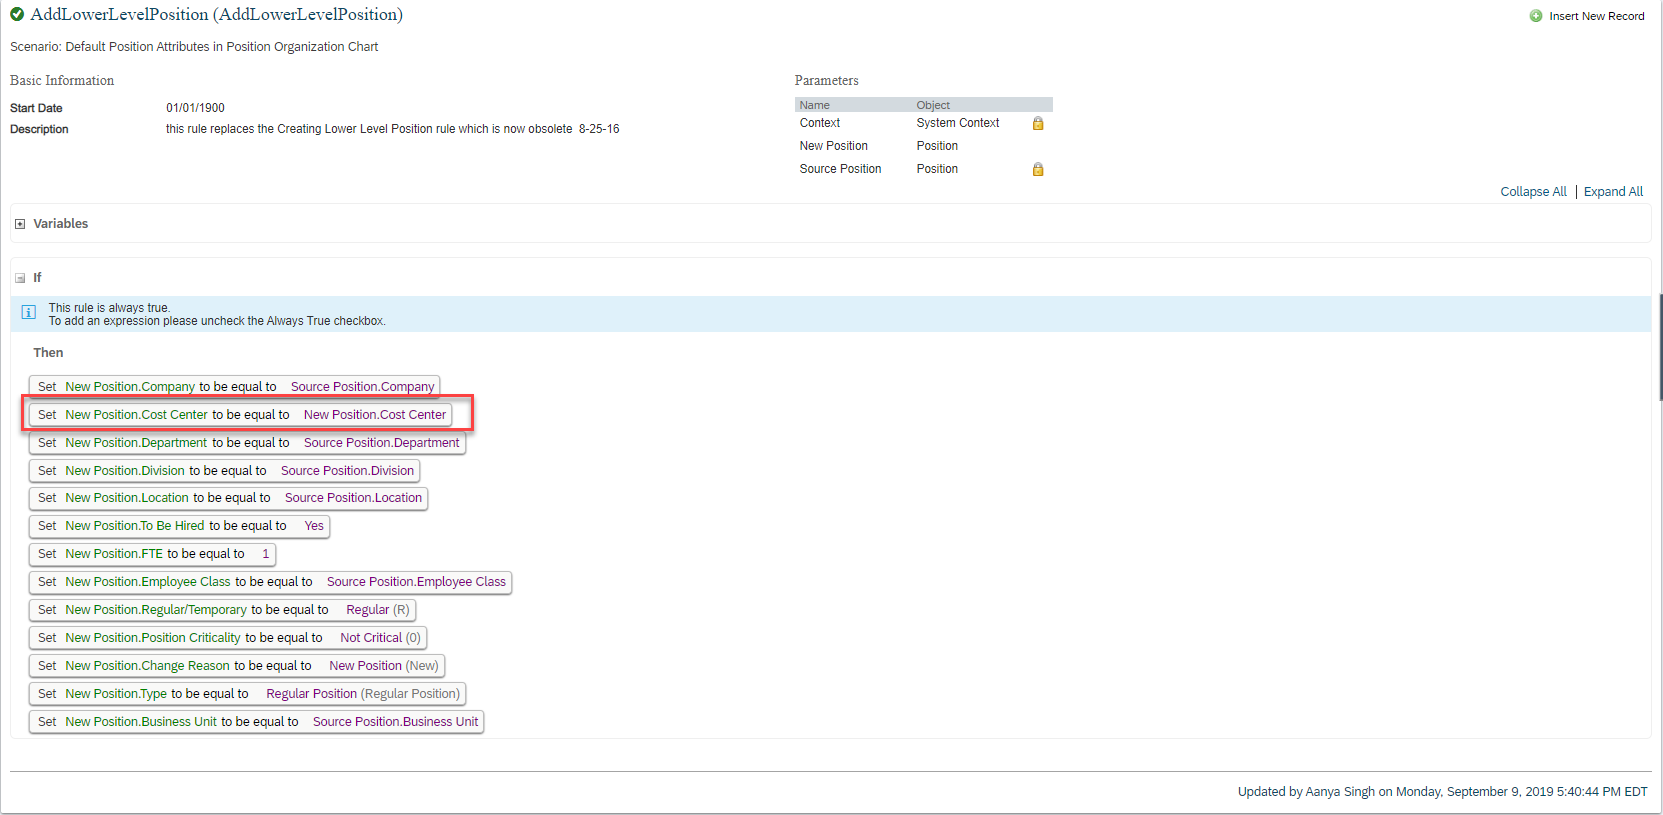Click the System Context object value

tap(958, 123)
